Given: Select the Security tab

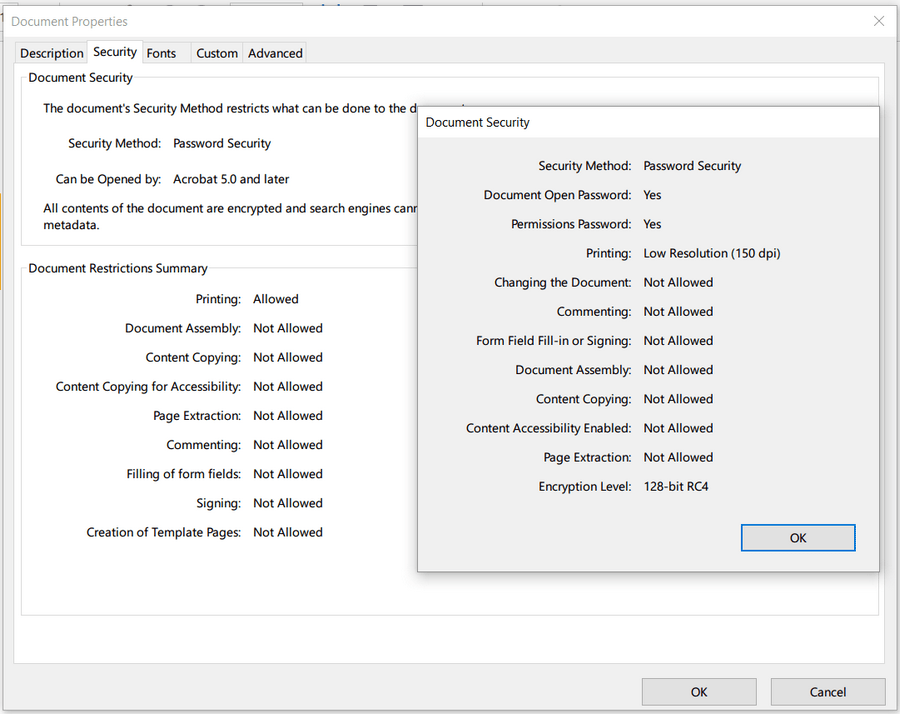Looking at the screenshot, I should 115,52.
